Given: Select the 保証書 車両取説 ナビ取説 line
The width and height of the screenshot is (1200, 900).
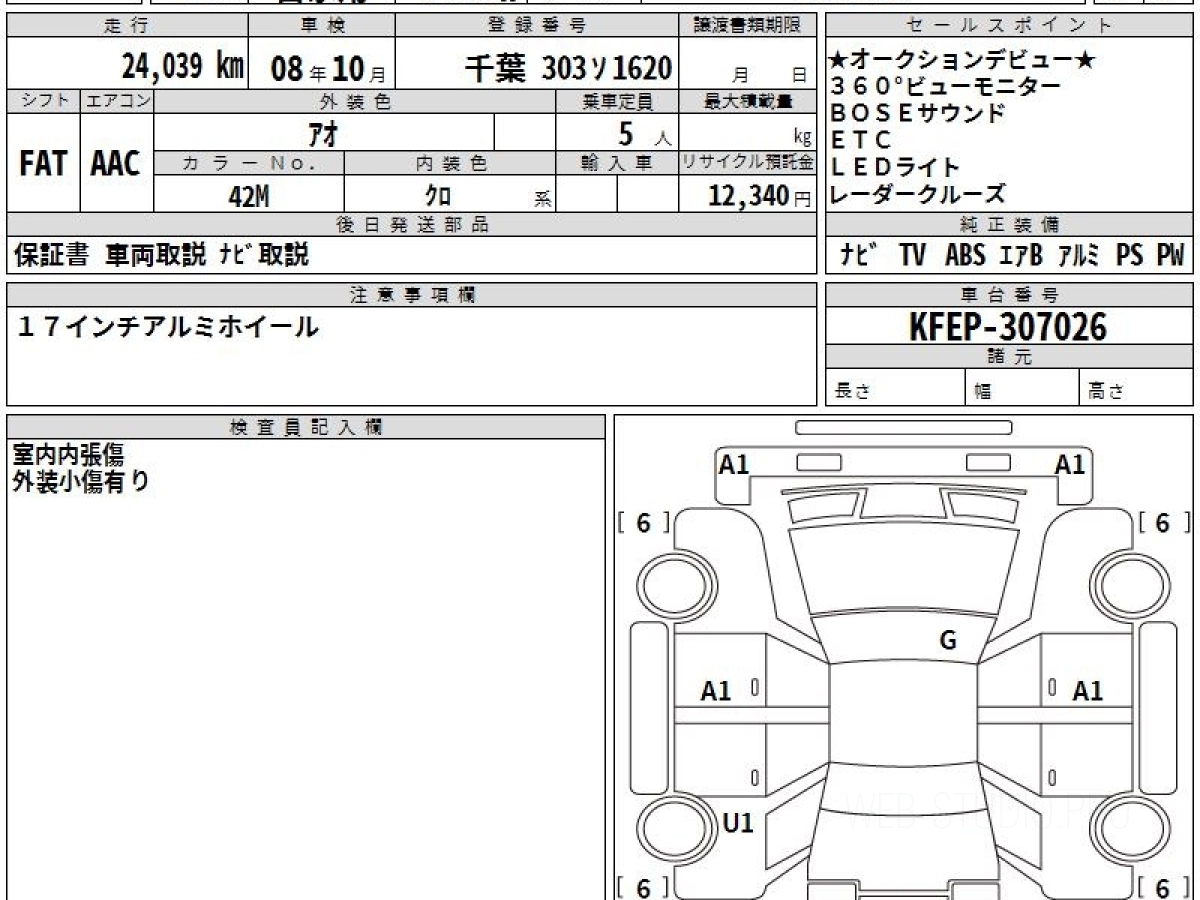Looking at the screenshot, I should (x=161, y=254).
